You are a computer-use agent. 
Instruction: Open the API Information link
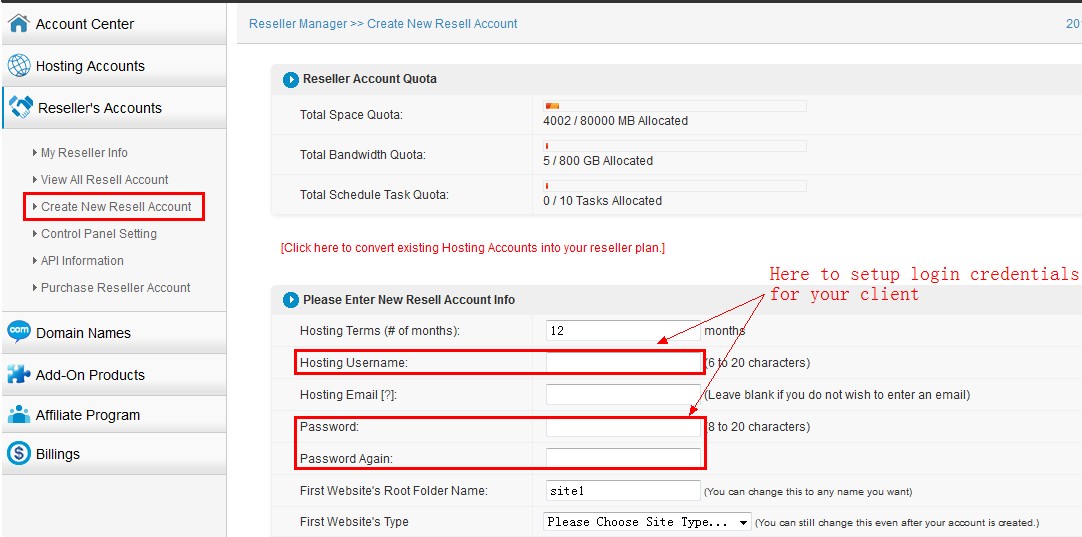tap(82, 261)
